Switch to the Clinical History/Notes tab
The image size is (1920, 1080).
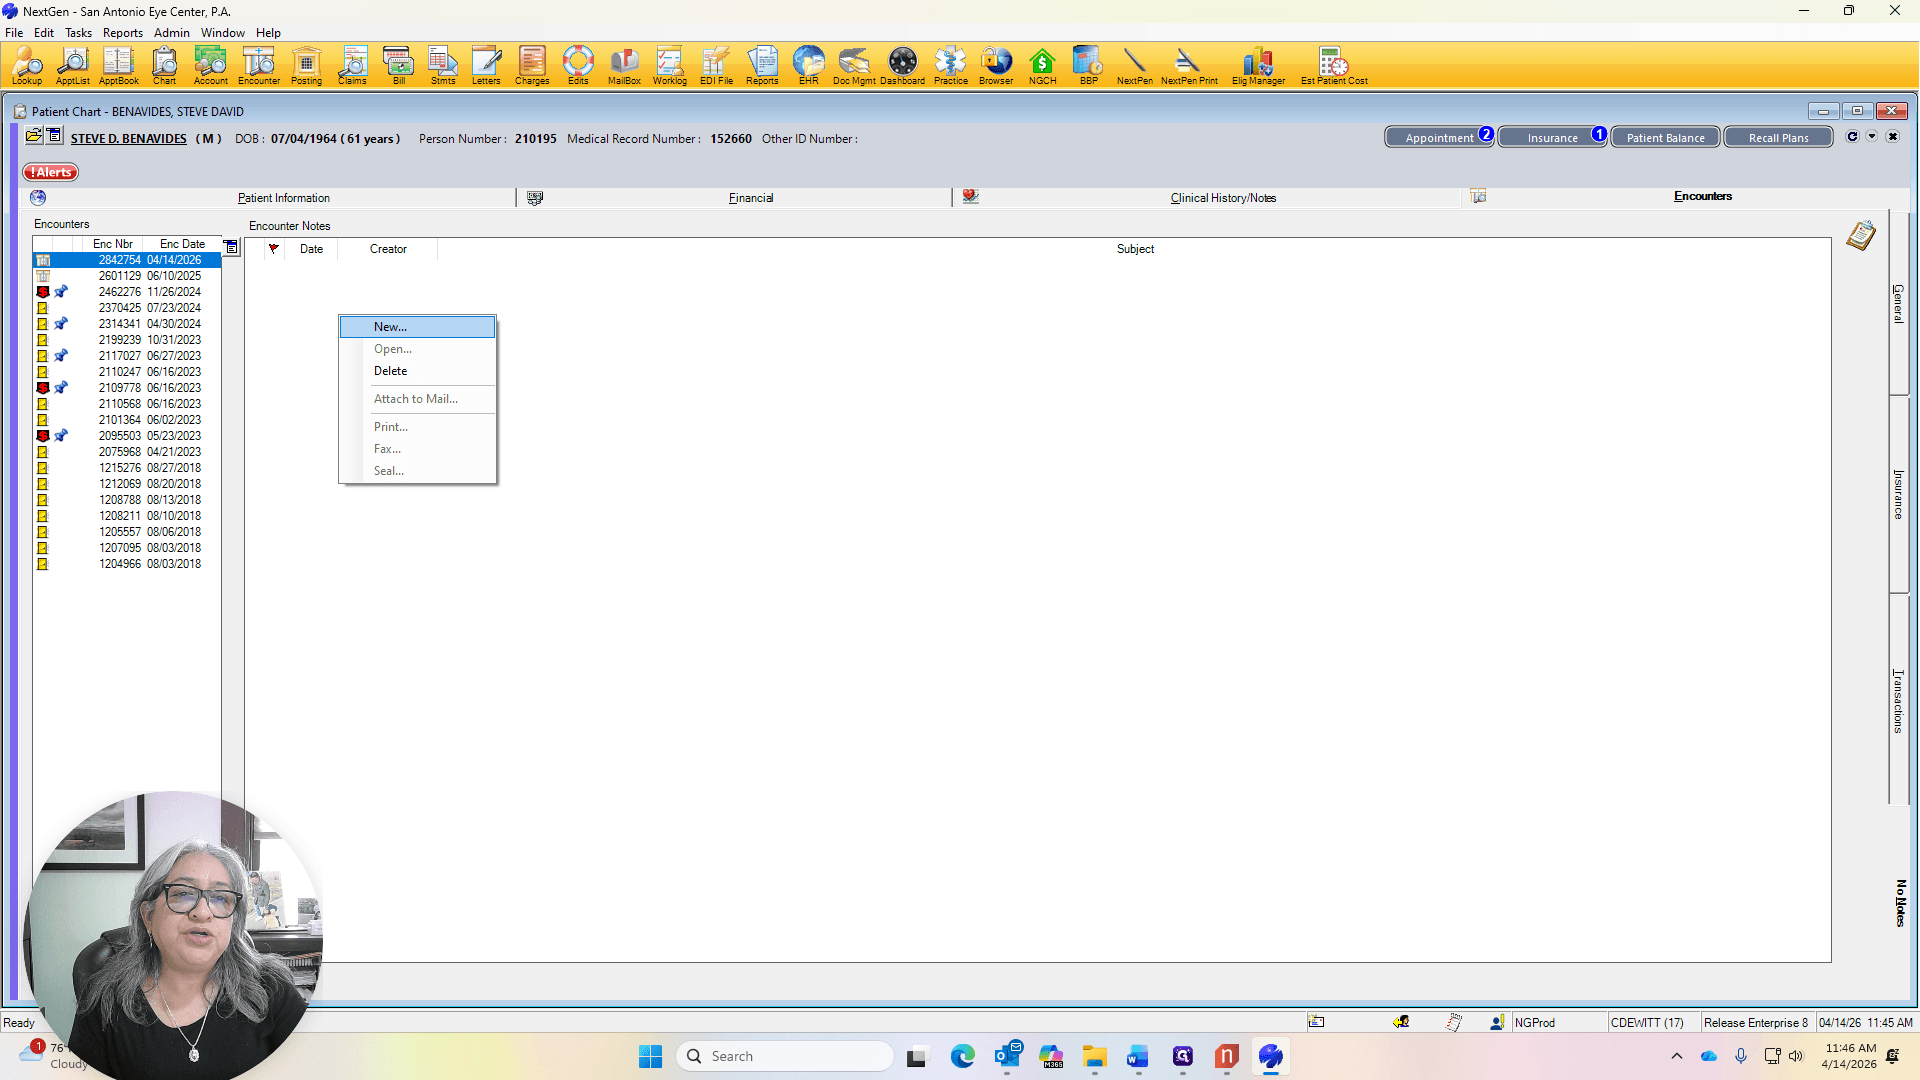[x=1223, y=198]
